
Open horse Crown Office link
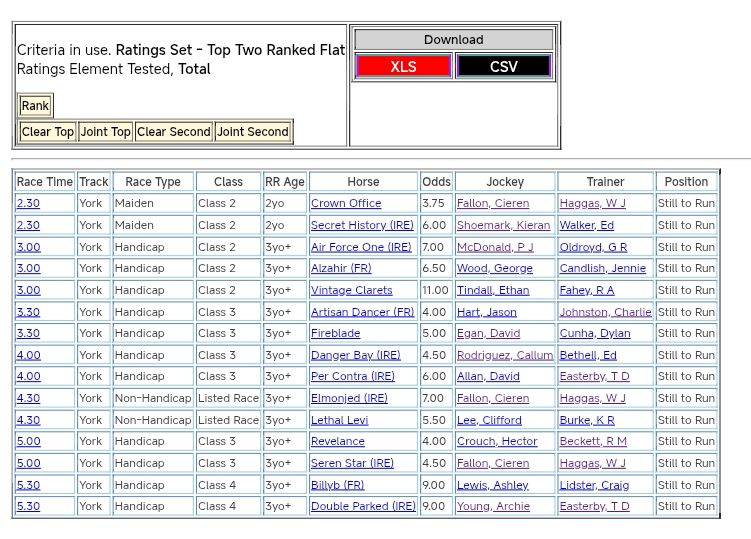click(346, 204)
